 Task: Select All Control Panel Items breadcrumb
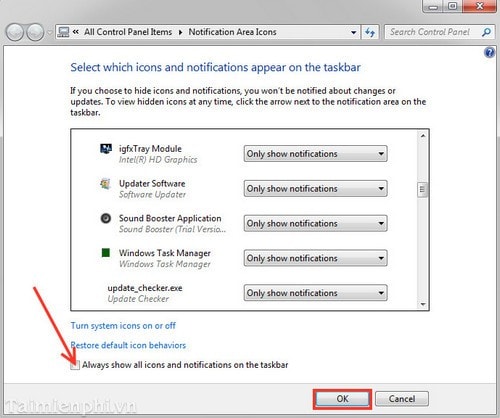(128, 32)
